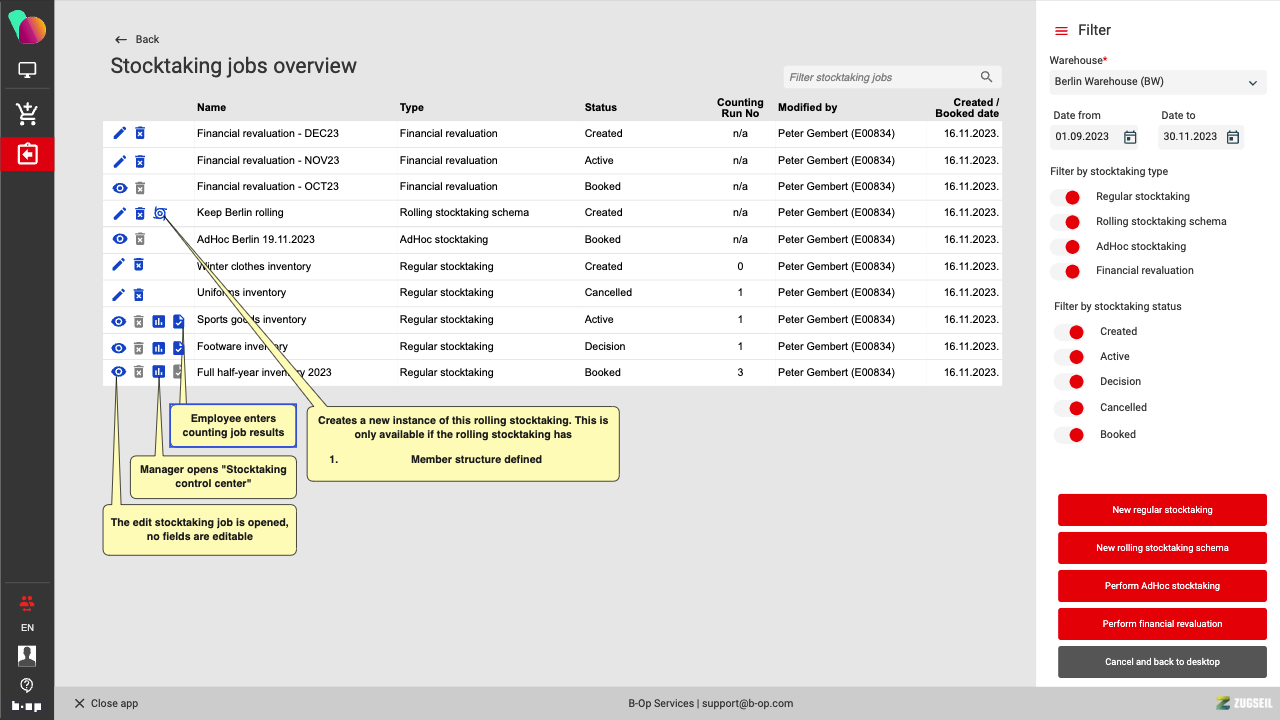Open the help icon in sidebar
The image size is (1280, 720).
point(27,685)
